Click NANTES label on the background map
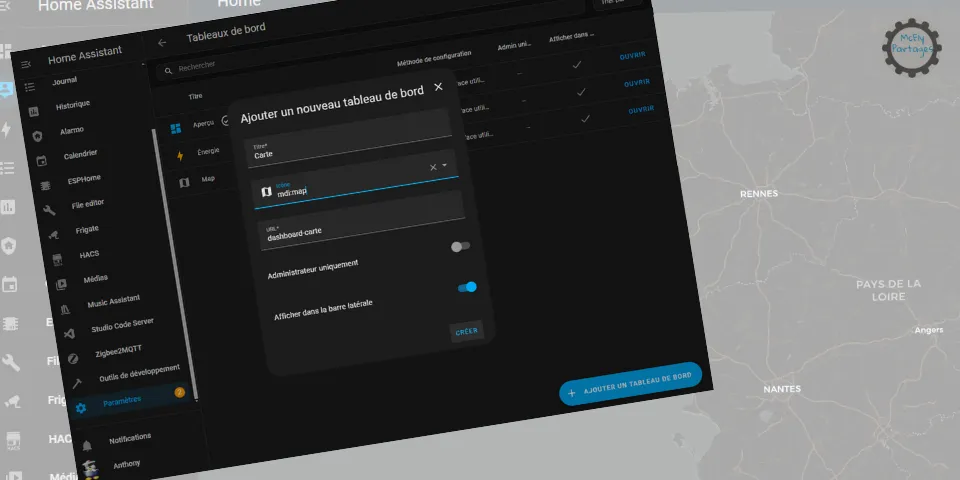Image resolution: width=960 pixels, height=480 pixels. coord(782,389)
